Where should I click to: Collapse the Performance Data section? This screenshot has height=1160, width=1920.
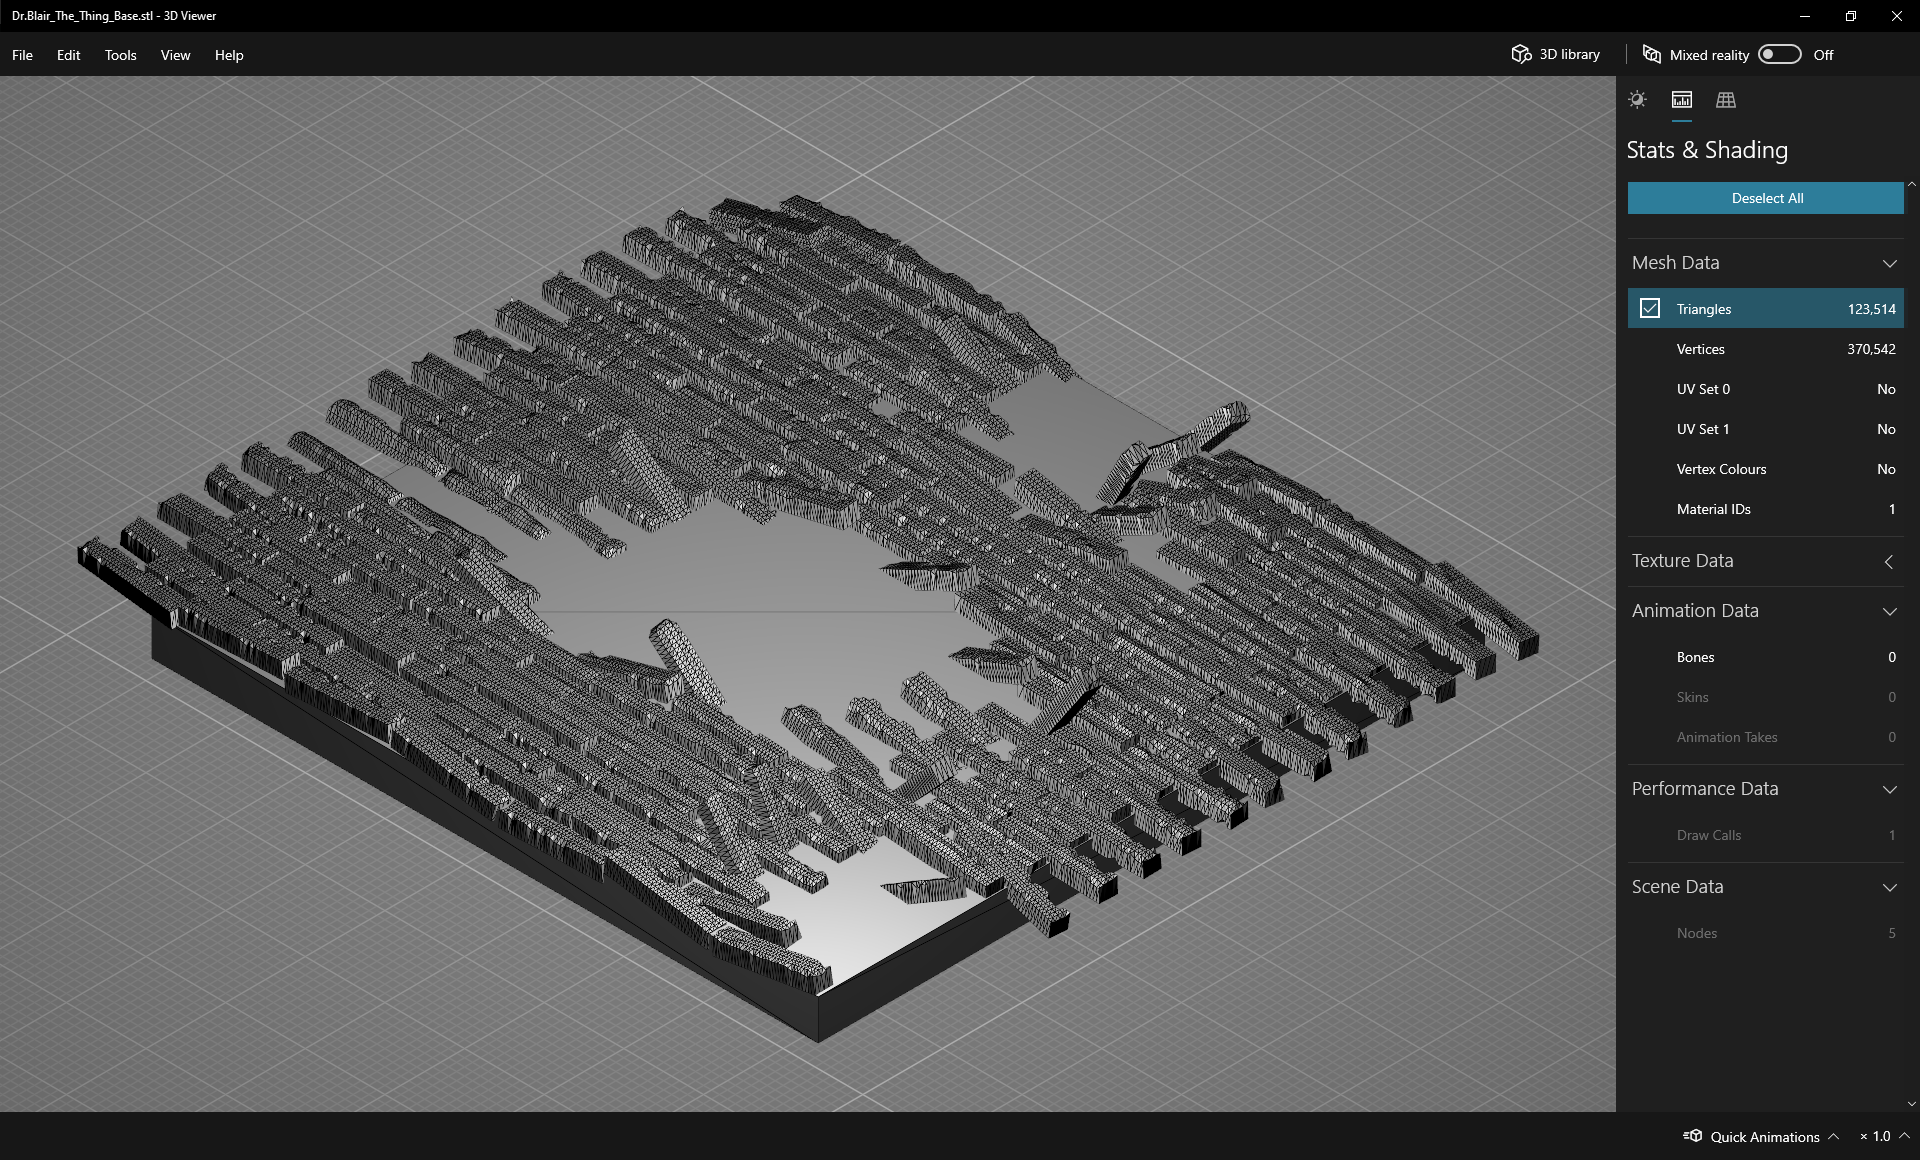1889,789
